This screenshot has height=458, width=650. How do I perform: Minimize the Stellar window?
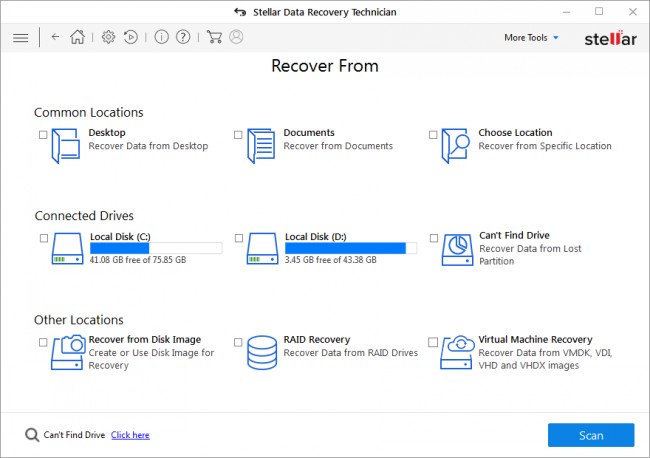(x=566, y=12)
